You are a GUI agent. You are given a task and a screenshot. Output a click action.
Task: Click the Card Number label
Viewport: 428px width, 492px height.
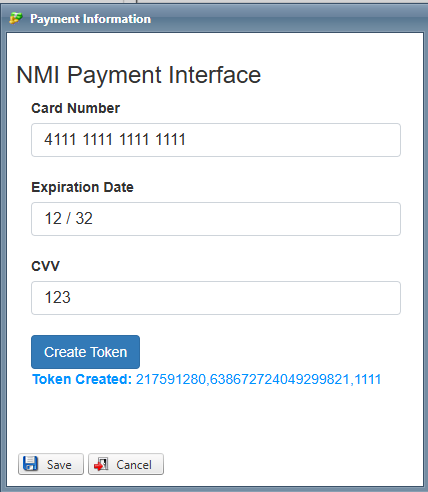[75, 108]
